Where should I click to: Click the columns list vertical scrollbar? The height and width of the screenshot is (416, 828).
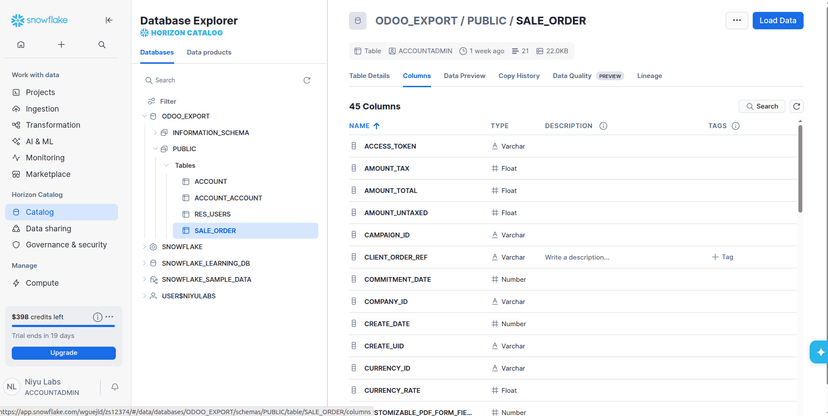[x=800, y=168]
